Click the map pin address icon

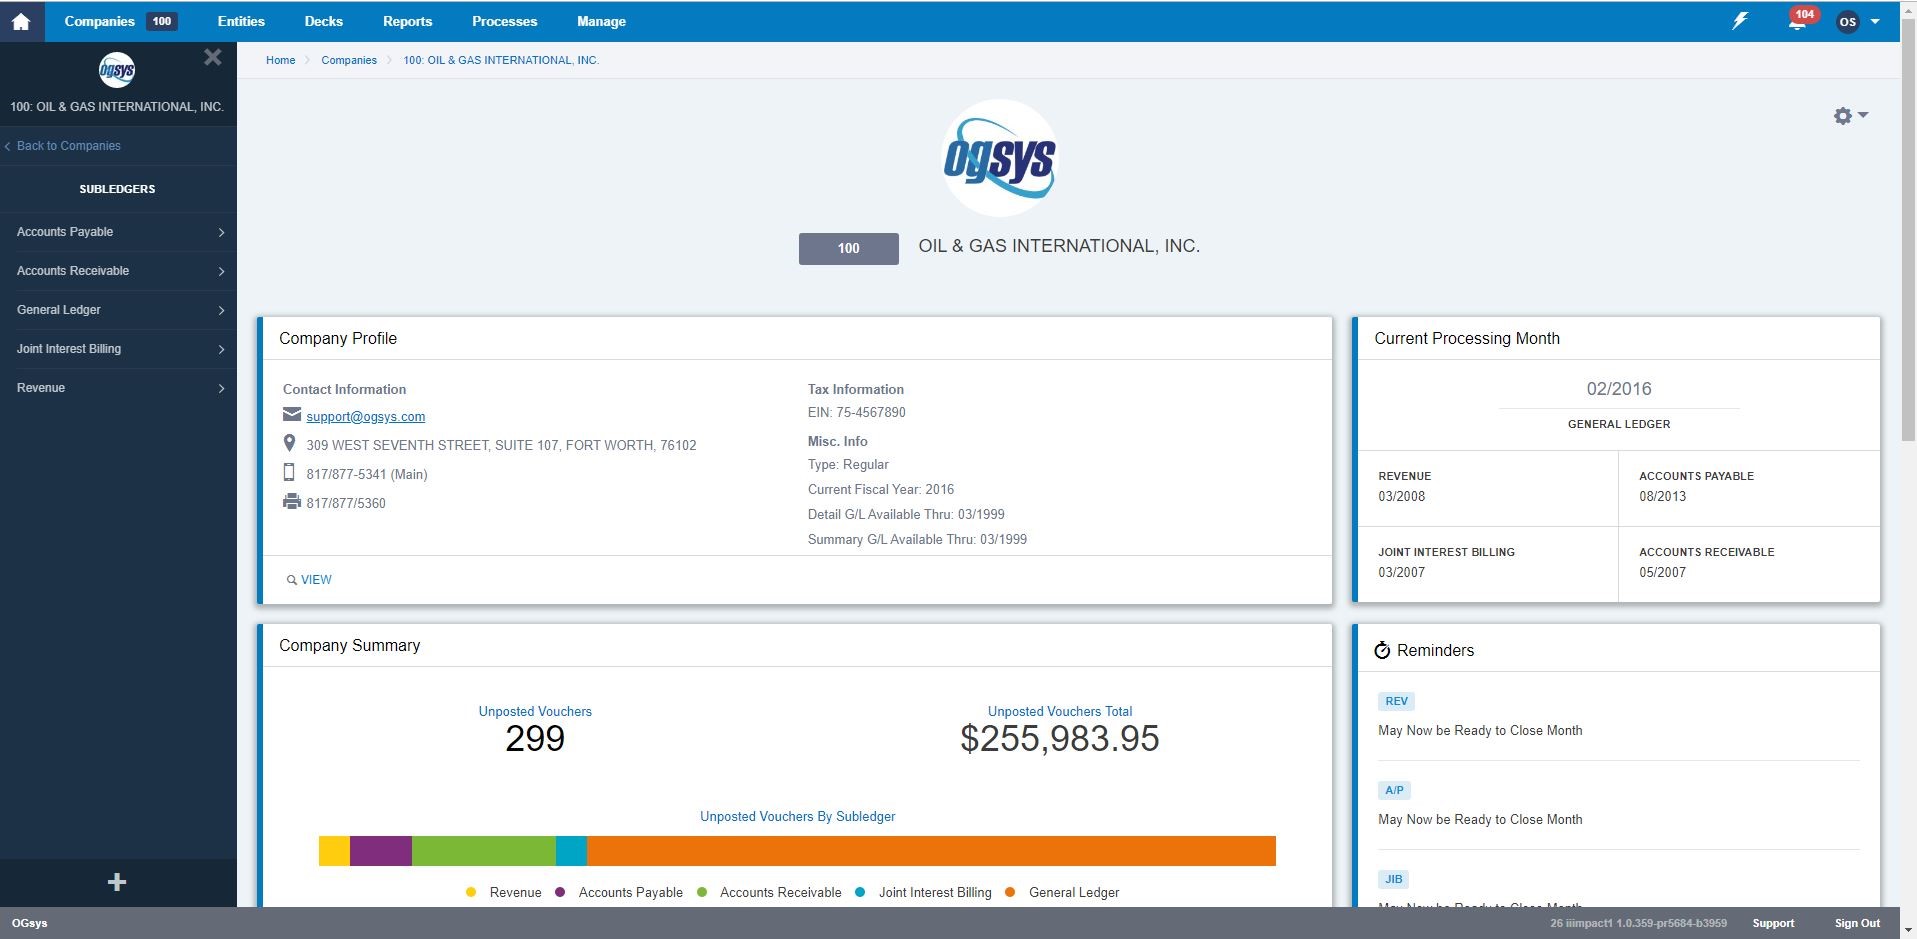click(x=290, y=443)
